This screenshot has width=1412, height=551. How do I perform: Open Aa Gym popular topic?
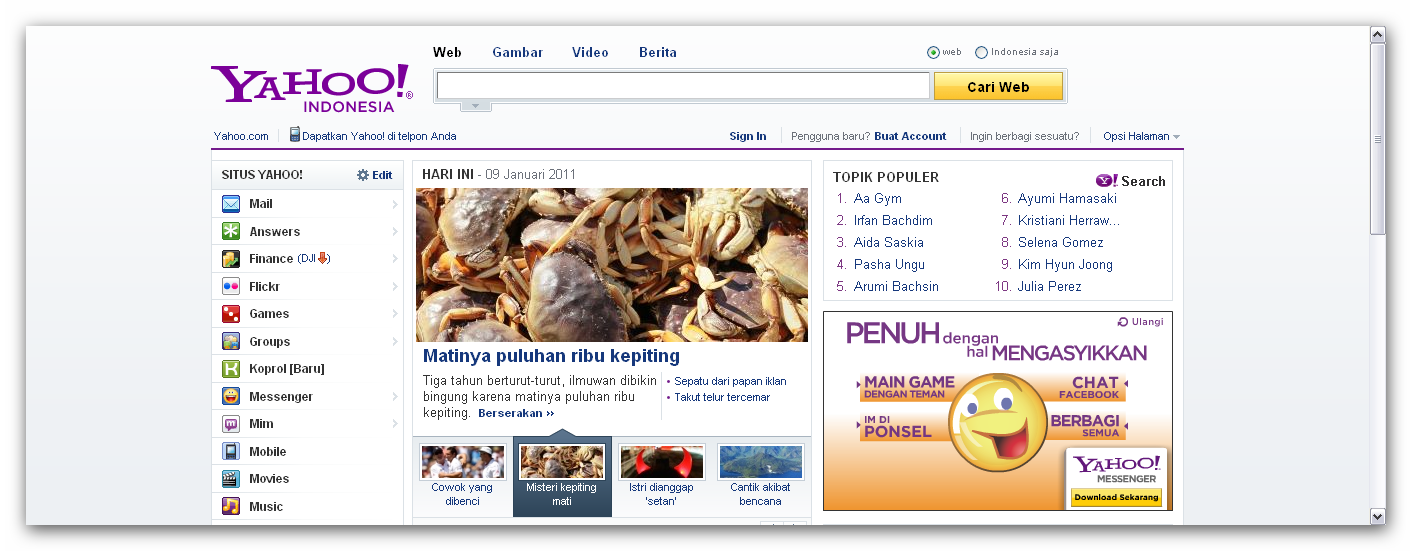878,199
